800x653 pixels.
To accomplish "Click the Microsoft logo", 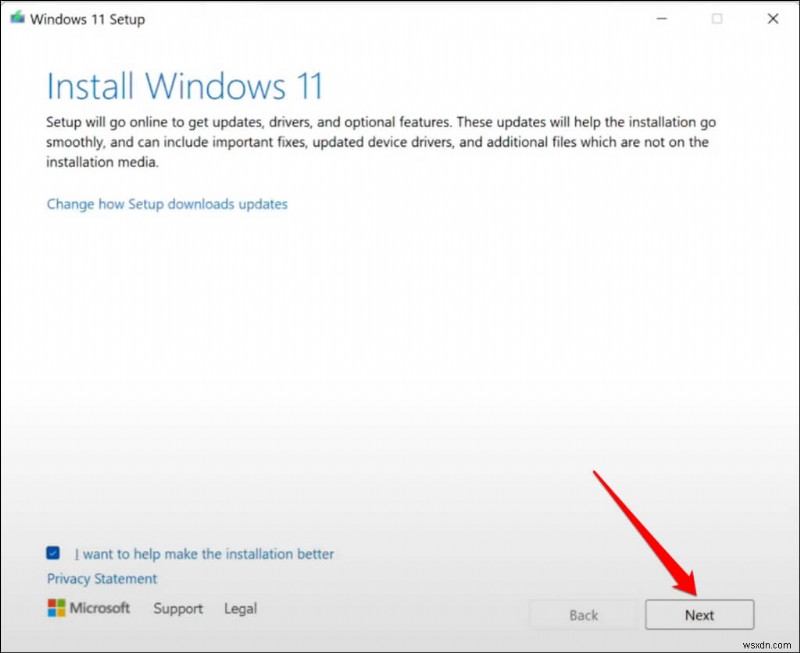I will [x=89, y=608].
